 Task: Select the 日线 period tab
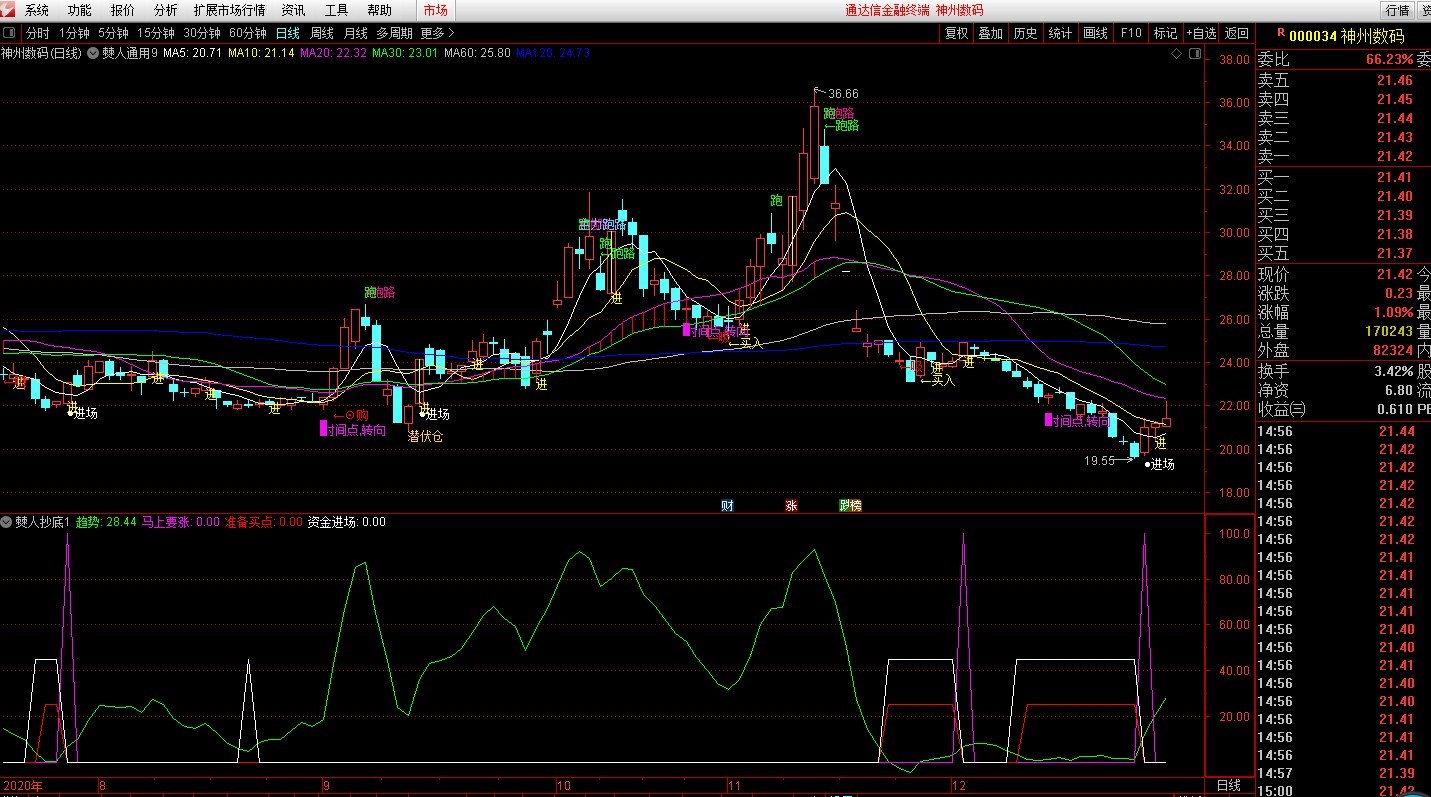tap(287, 33)
